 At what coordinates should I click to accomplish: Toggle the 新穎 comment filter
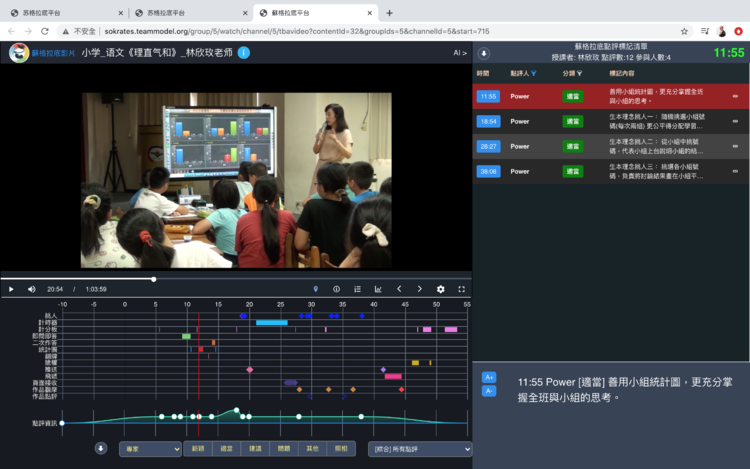pyautogui.click(x=199, y=449)
